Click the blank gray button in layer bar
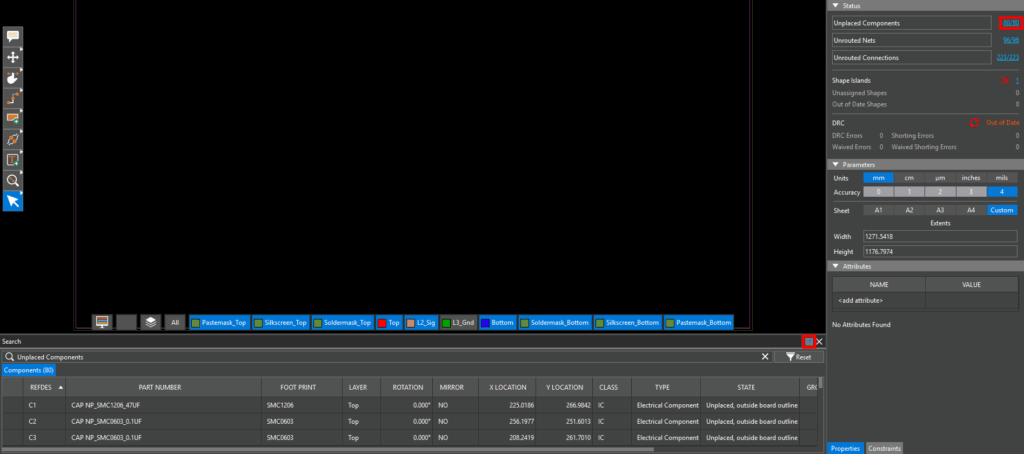Viewport: 1024px width, 454px height. [x=127, y=322]
